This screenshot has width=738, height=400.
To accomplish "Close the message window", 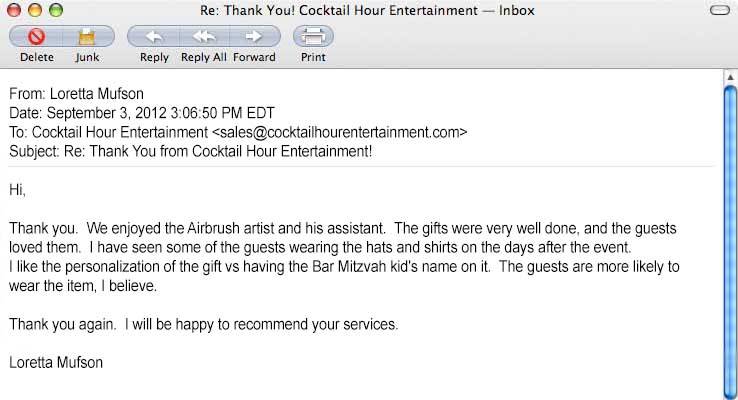I will pos(14,11).
